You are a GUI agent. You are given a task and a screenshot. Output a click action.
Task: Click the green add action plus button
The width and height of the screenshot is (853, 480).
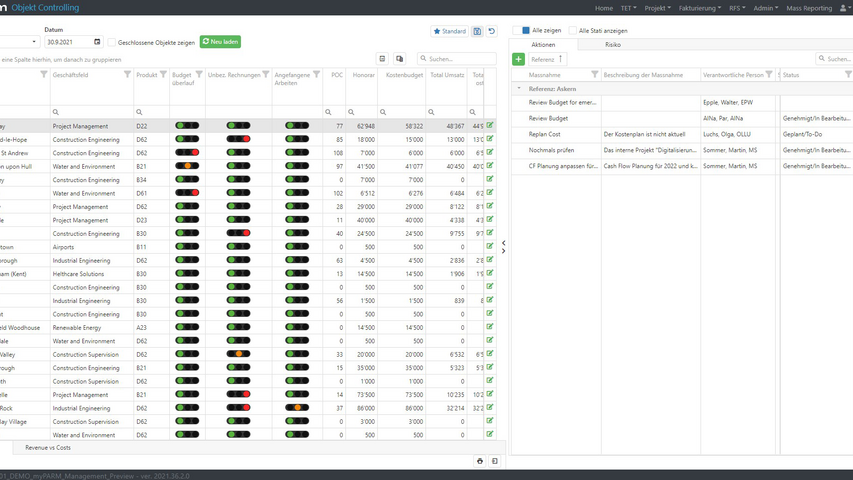(518, 60)
